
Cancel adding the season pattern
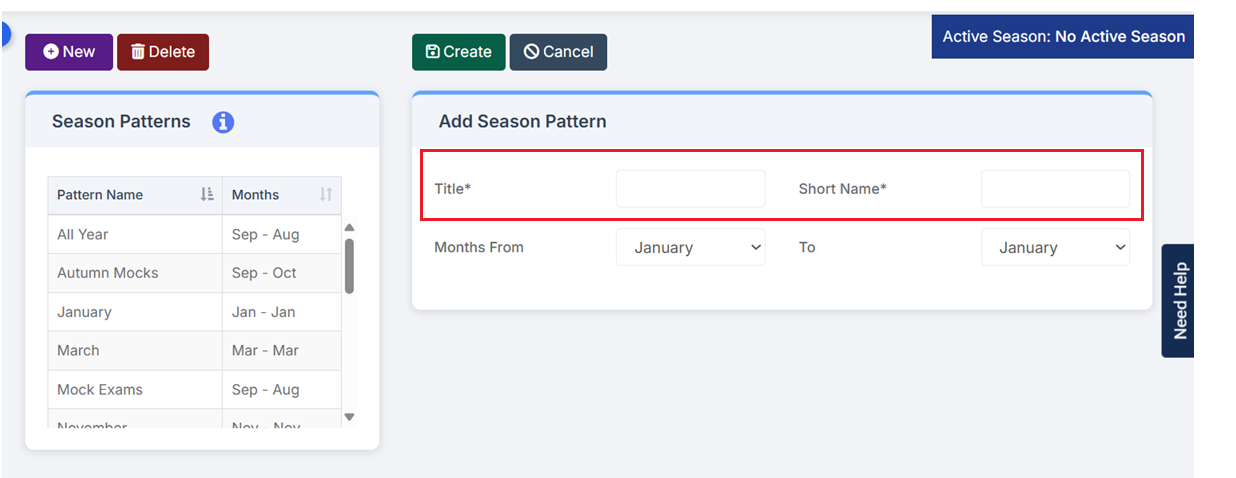pos(558,52)
